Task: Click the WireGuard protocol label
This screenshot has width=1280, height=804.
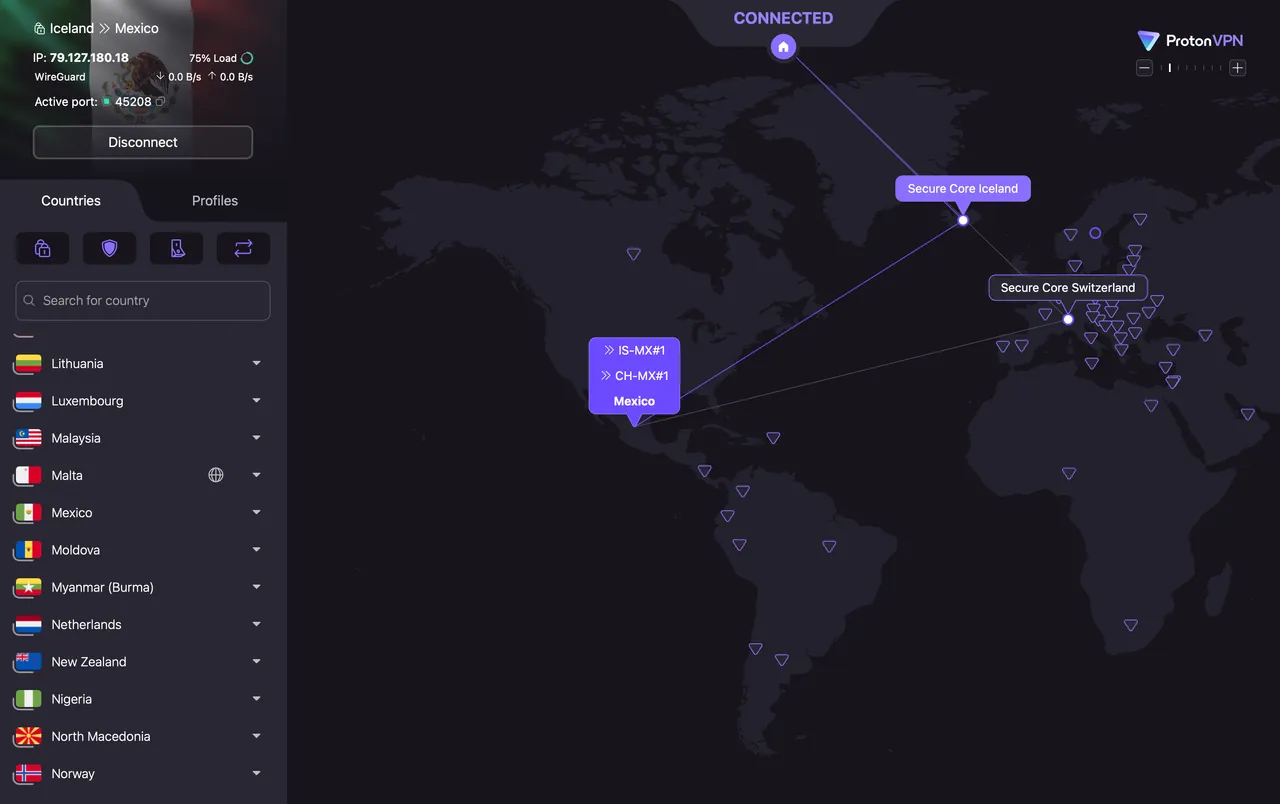Action: (60, 77)
